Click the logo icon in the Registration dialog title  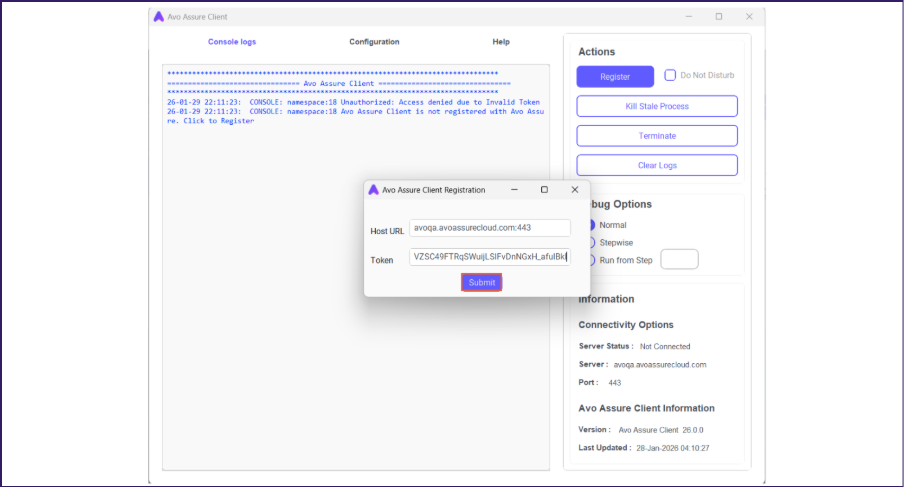(x=373, y=189)
